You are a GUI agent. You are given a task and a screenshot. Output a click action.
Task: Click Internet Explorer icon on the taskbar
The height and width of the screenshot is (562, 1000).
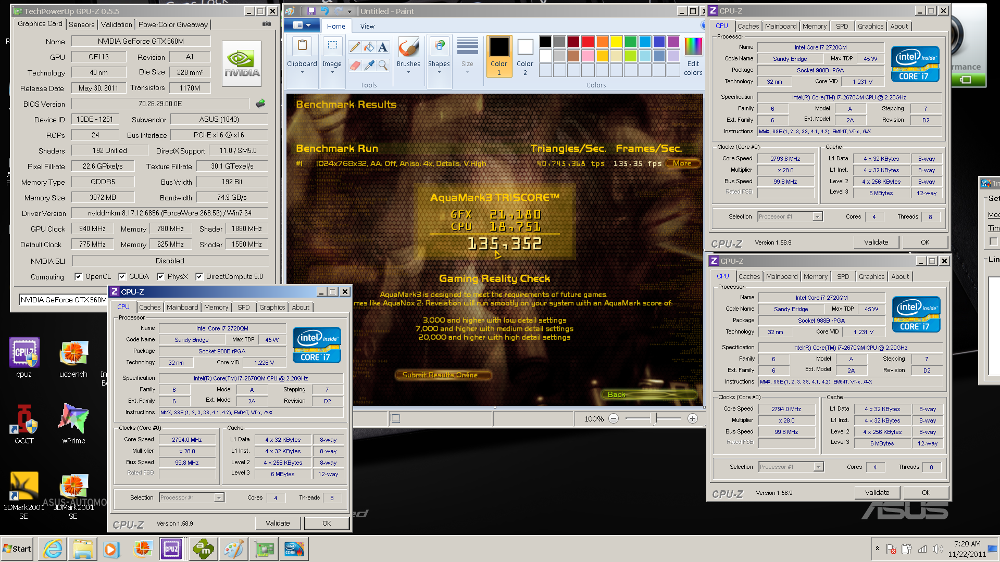point(53,549)
